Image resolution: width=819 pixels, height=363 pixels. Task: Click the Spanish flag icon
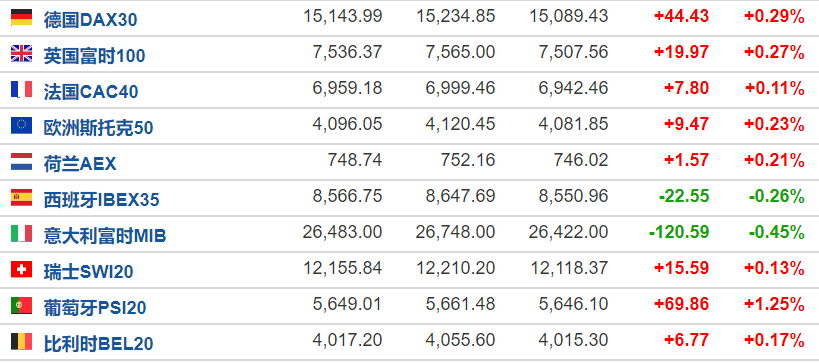(21, 197)
